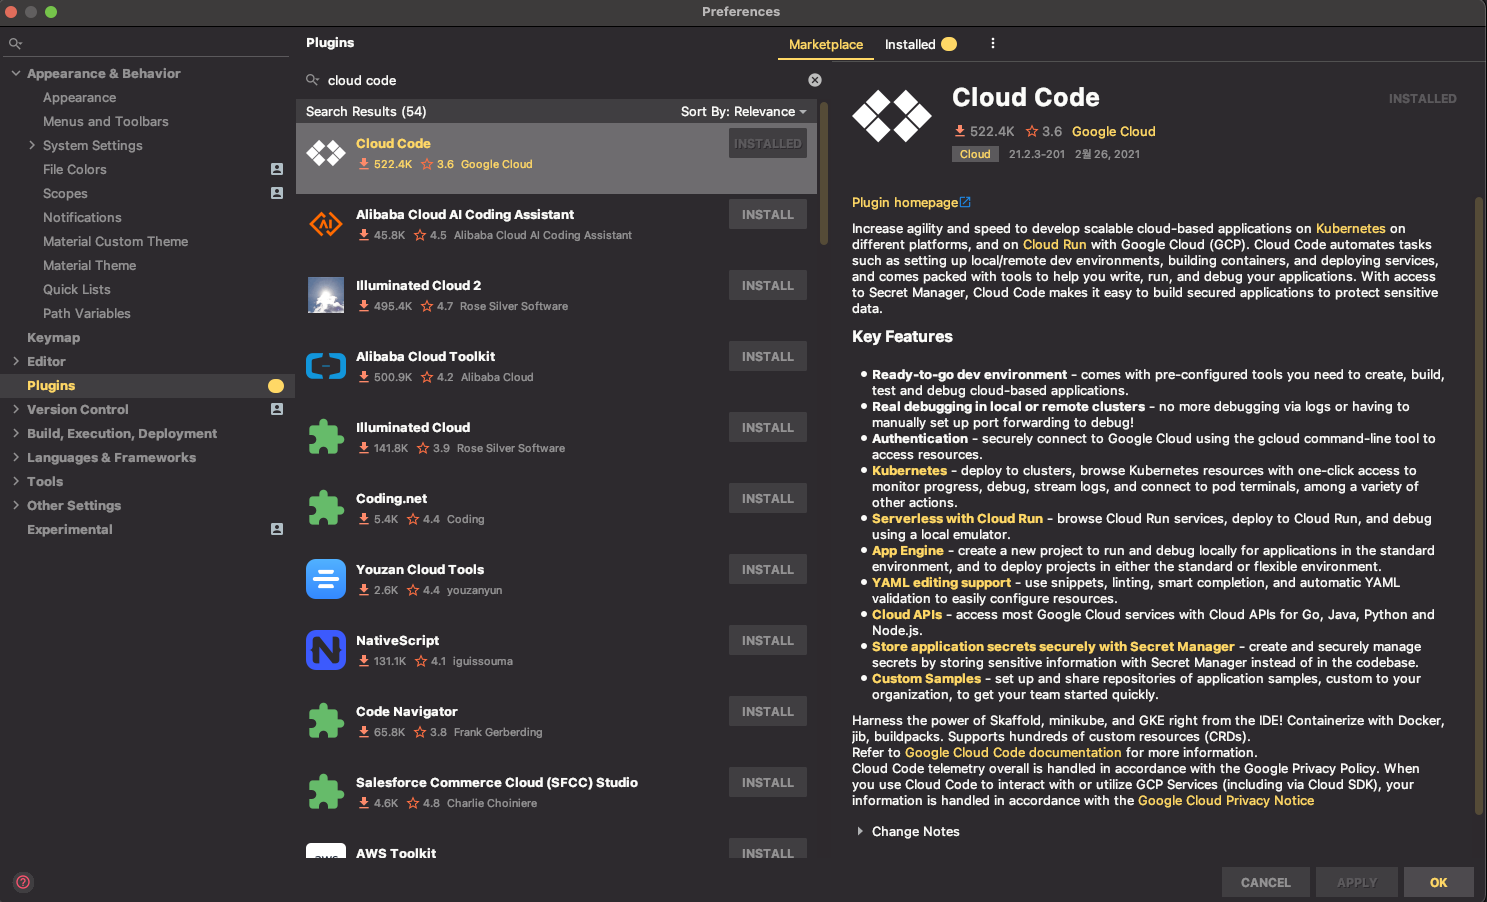The height and width of the screenshot is (902, 1487).
Task: Click the Illuminated Cloud green puzzle icon
Action: pos(326,437)
